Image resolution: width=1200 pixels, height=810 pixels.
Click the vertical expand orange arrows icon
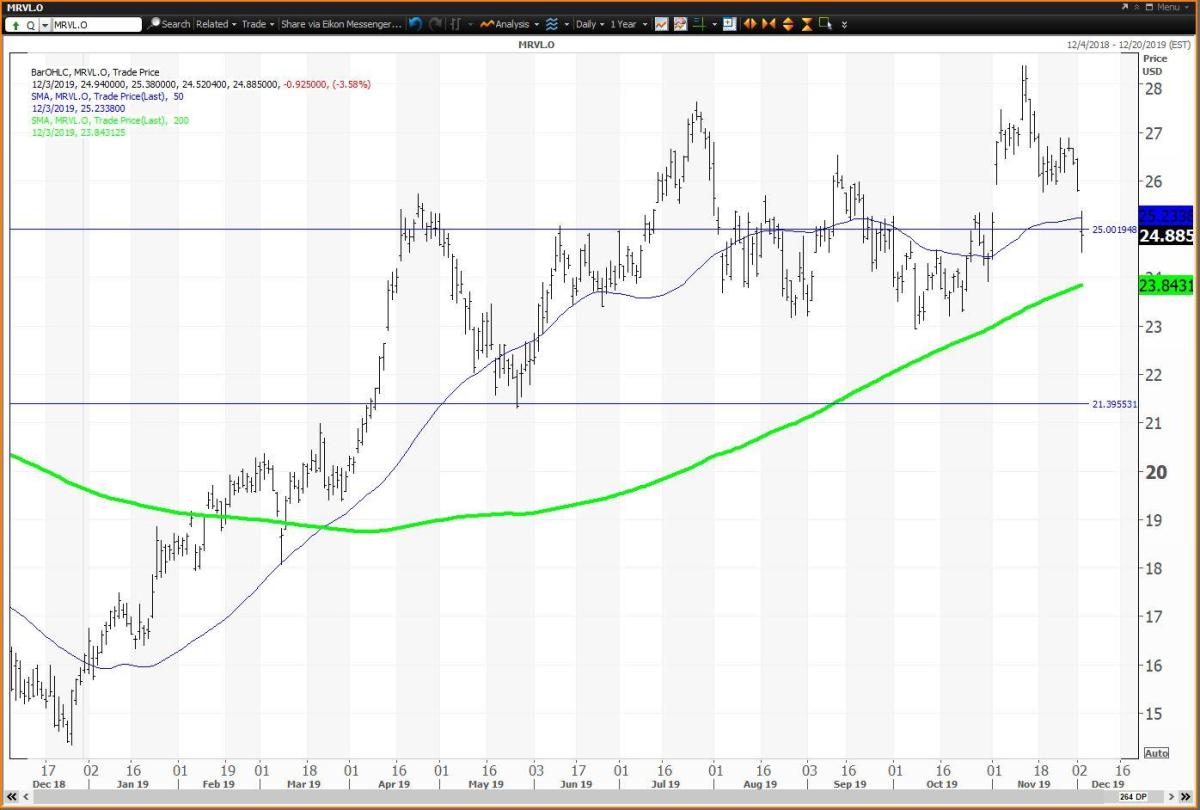coord(787,23)
